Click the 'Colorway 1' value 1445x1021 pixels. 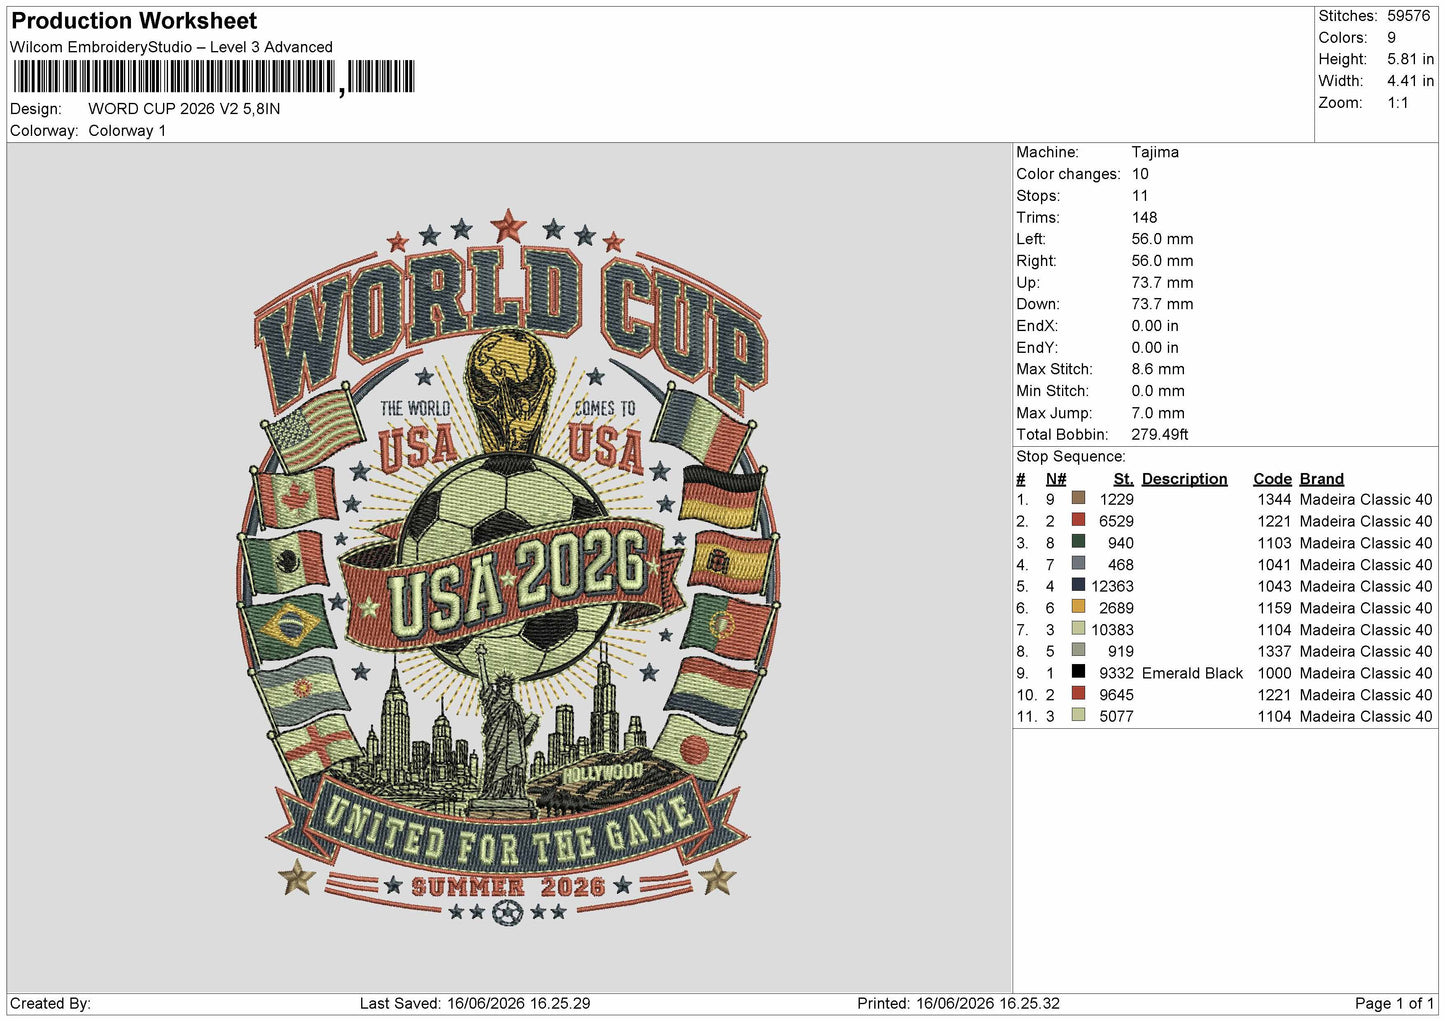[x=127, y=131]
